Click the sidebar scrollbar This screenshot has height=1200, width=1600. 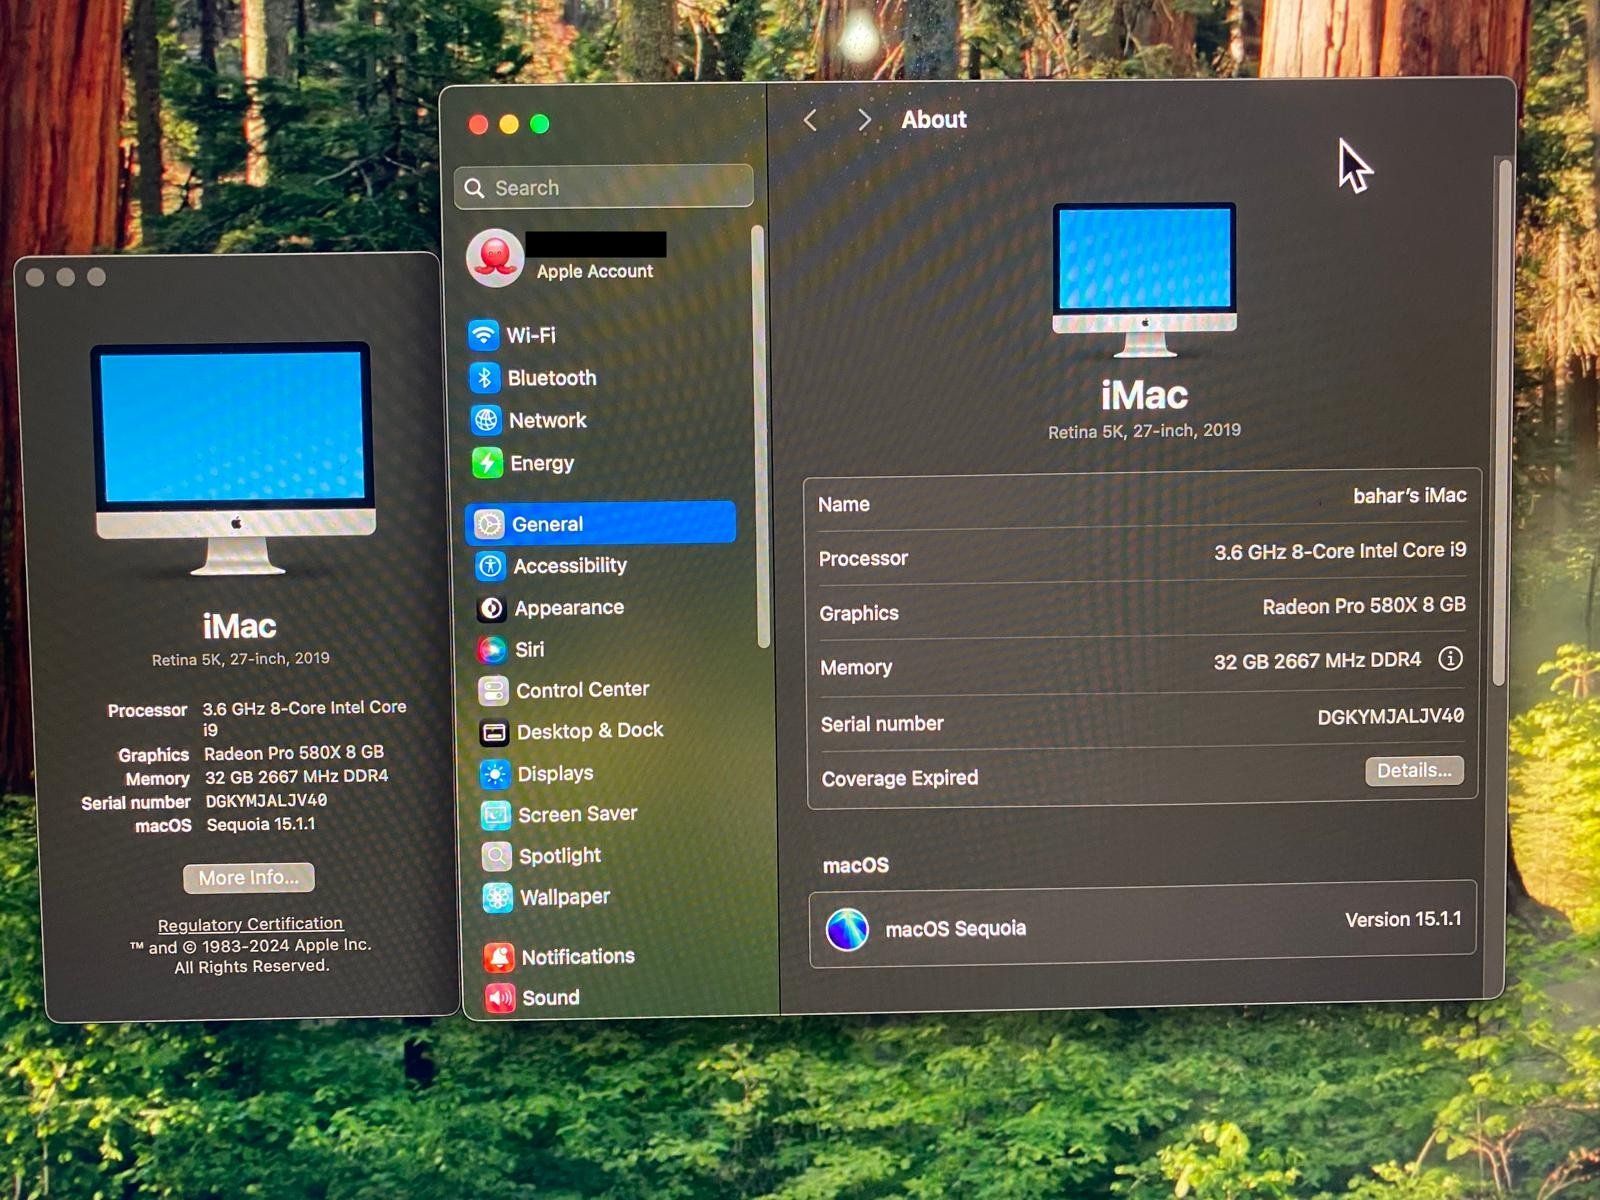tap(761, 435)
